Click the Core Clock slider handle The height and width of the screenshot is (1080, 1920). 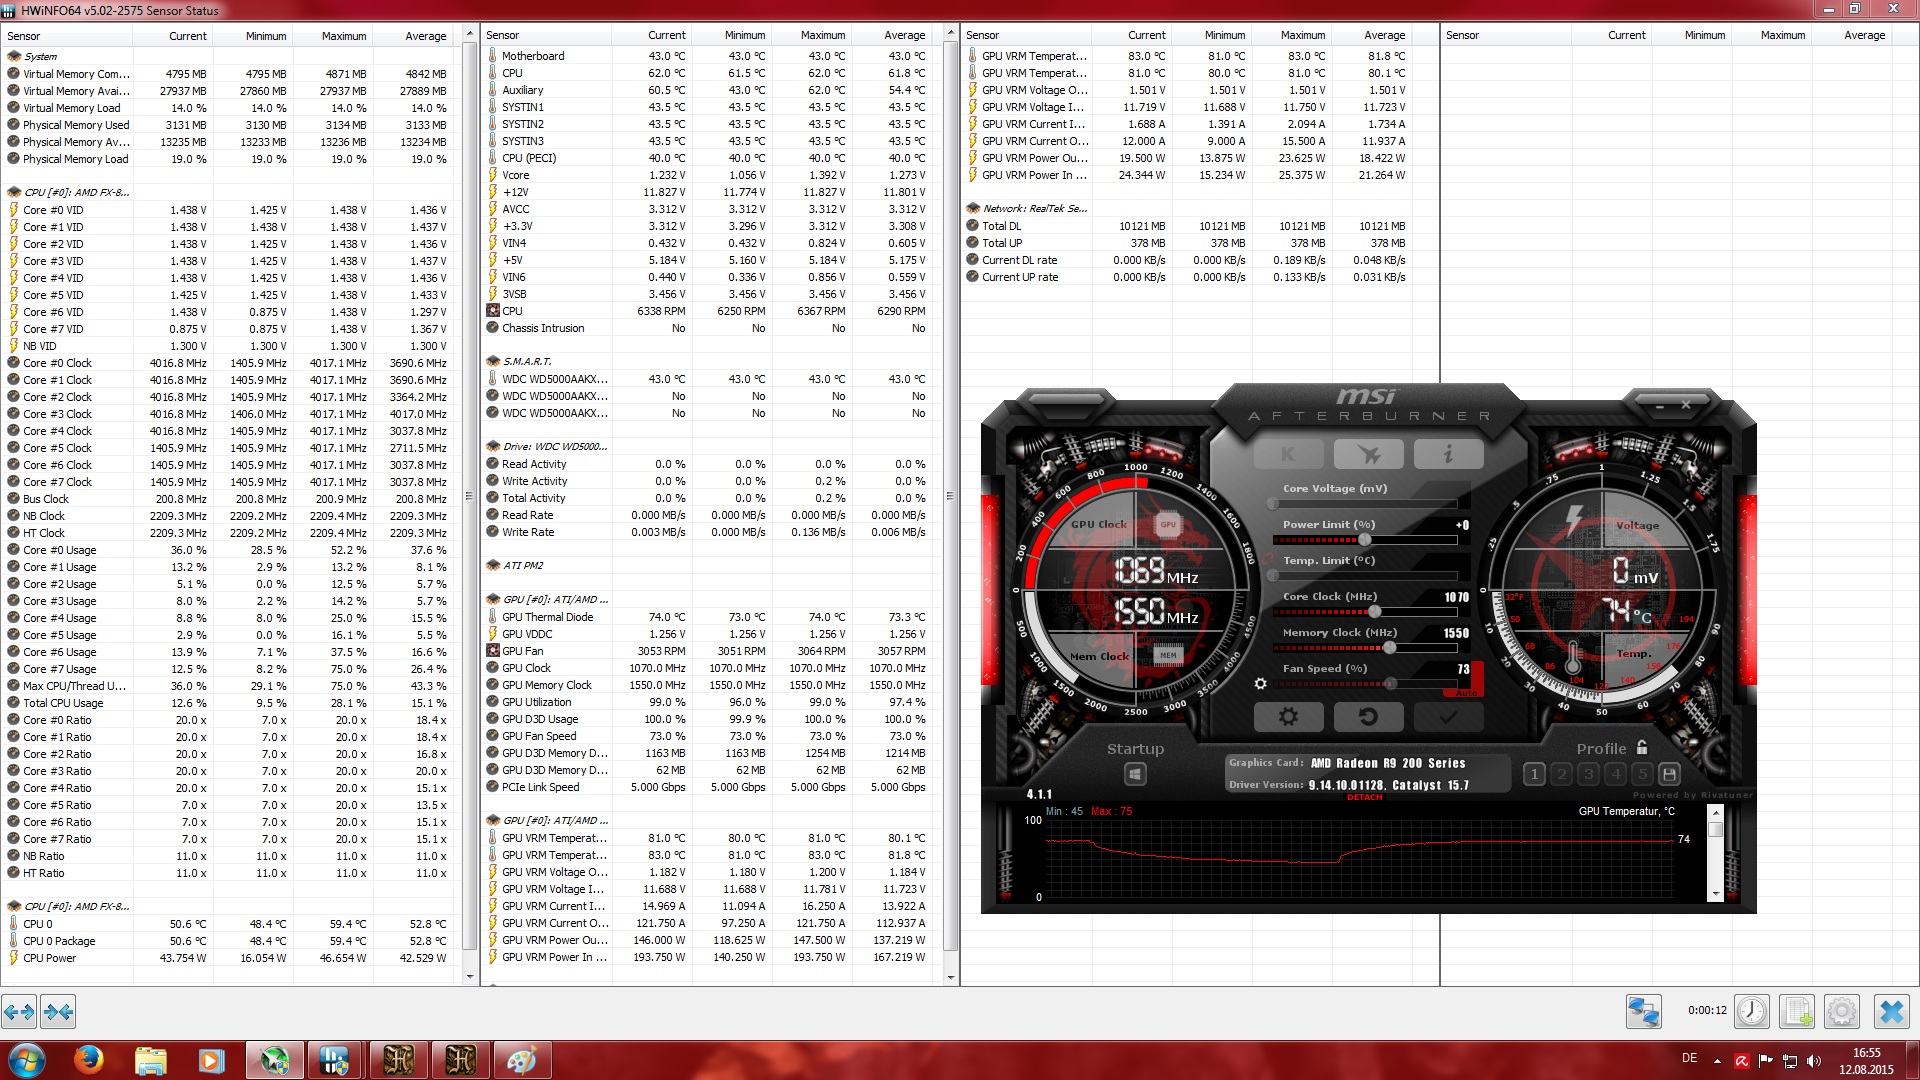coord(1375,611)
